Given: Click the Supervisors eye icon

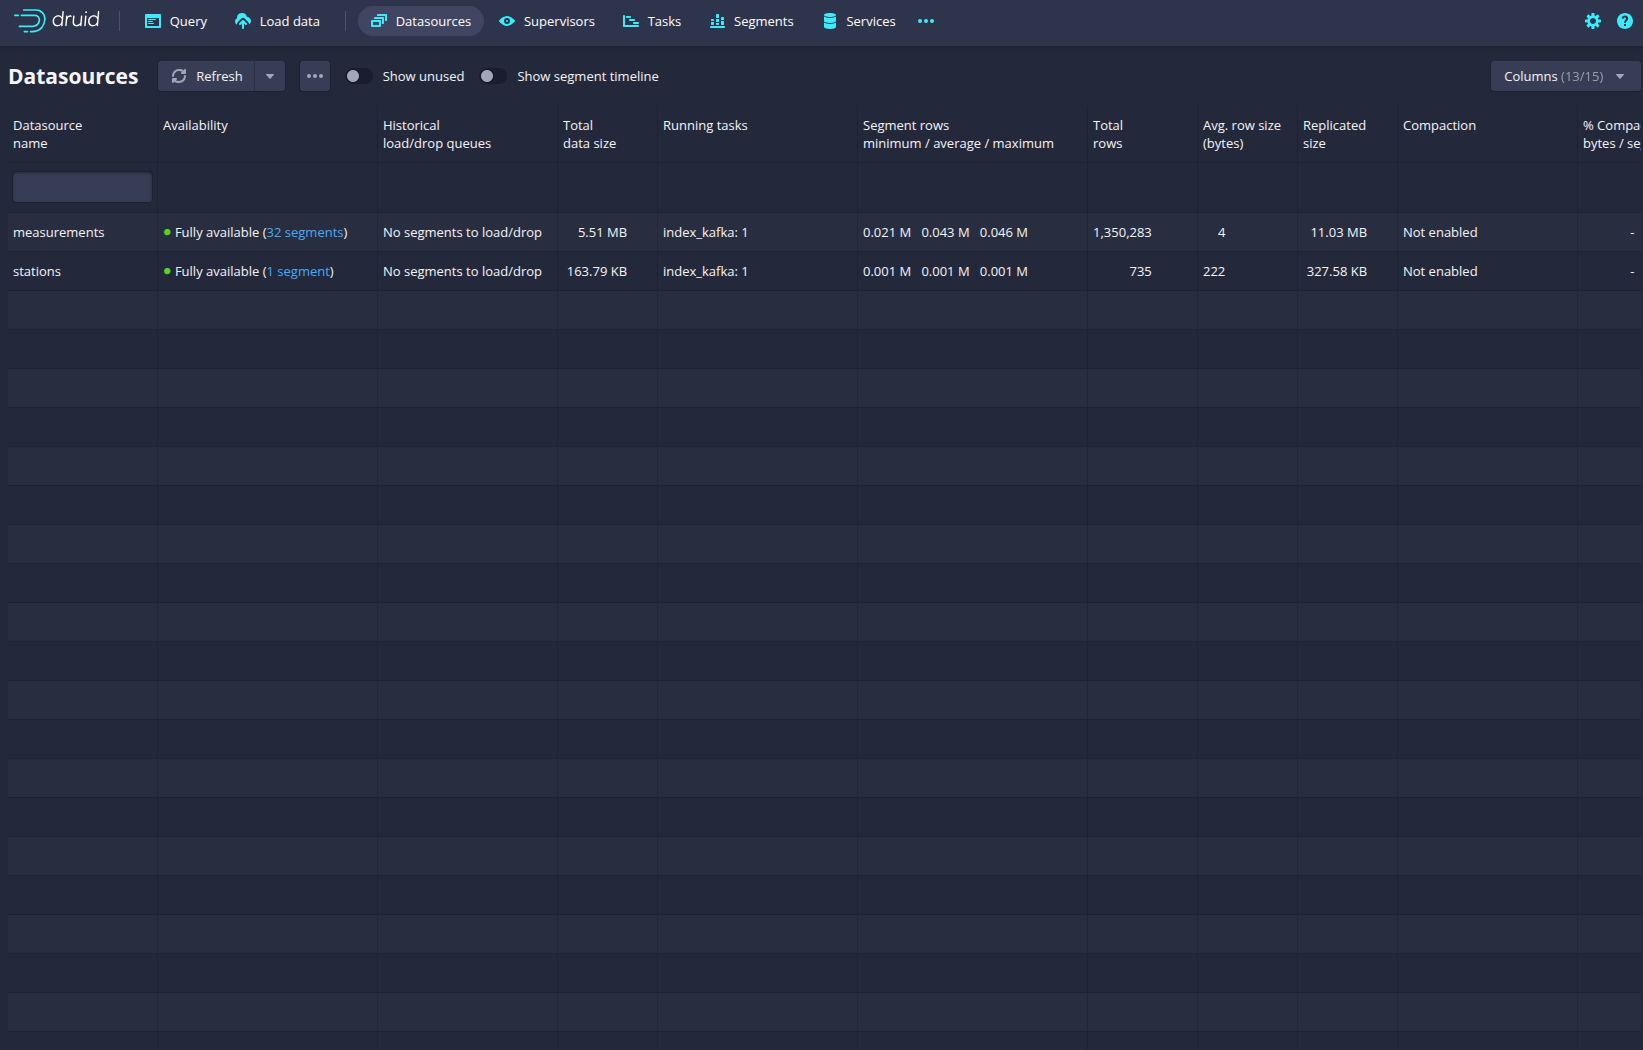Looking at the screenshot, I should [507, 21].
